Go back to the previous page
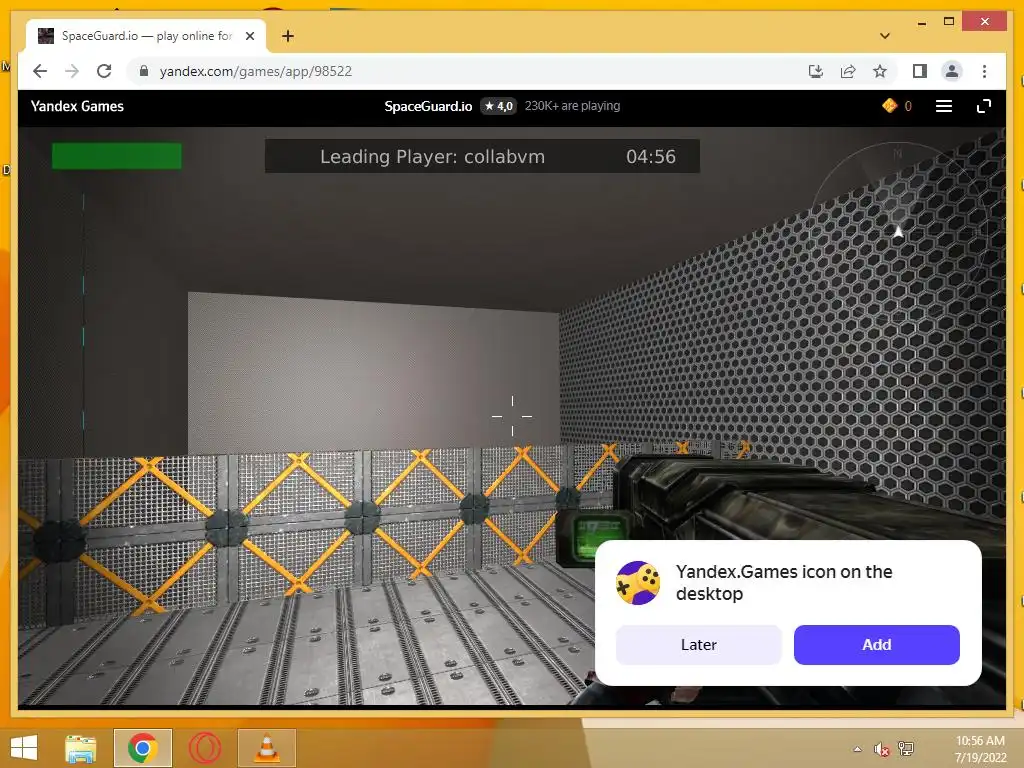The width and height of the screenshot is (1024, 768). coord(40,71)
